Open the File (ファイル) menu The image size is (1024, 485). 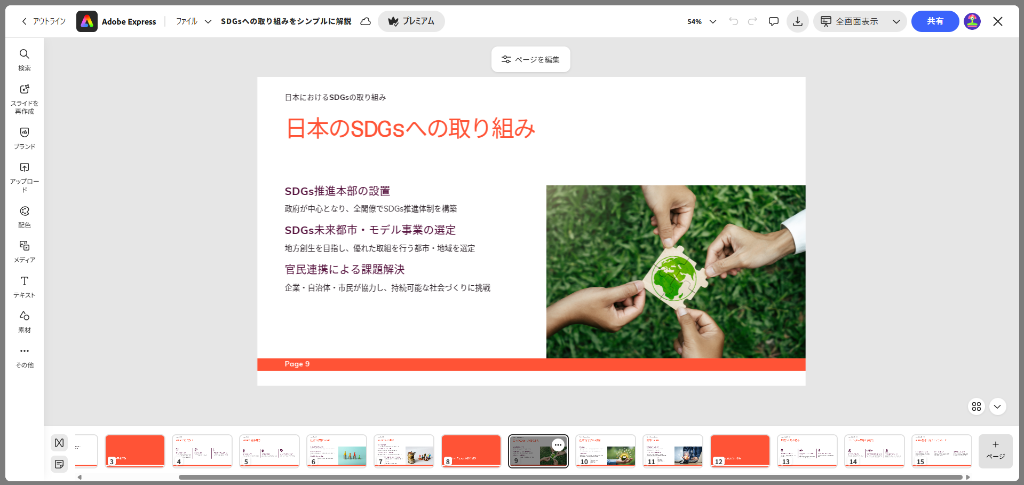(187, 22)
